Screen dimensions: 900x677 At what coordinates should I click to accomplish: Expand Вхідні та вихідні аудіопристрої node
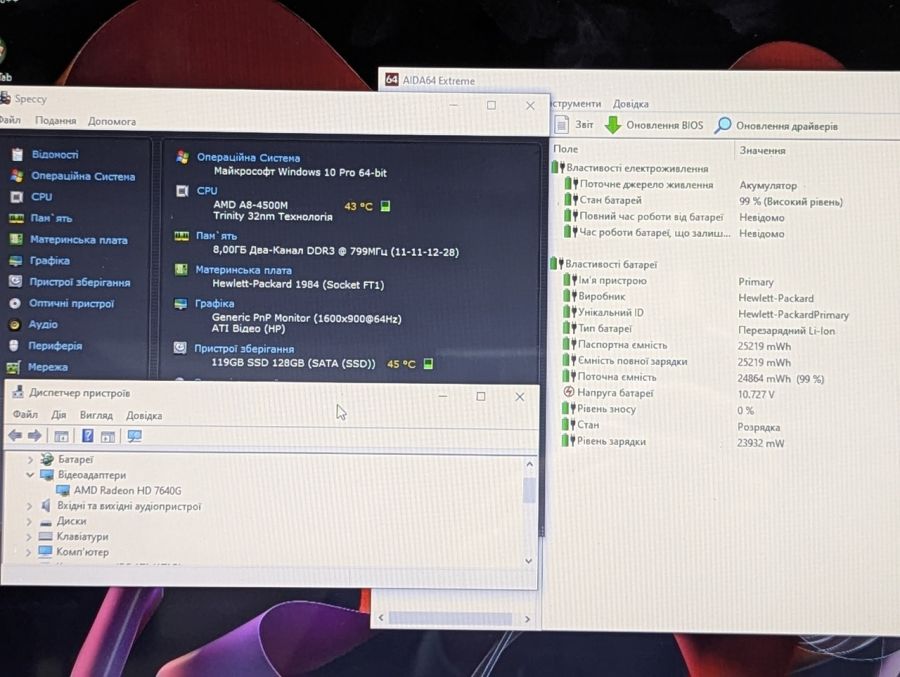[x=29, y=506]
